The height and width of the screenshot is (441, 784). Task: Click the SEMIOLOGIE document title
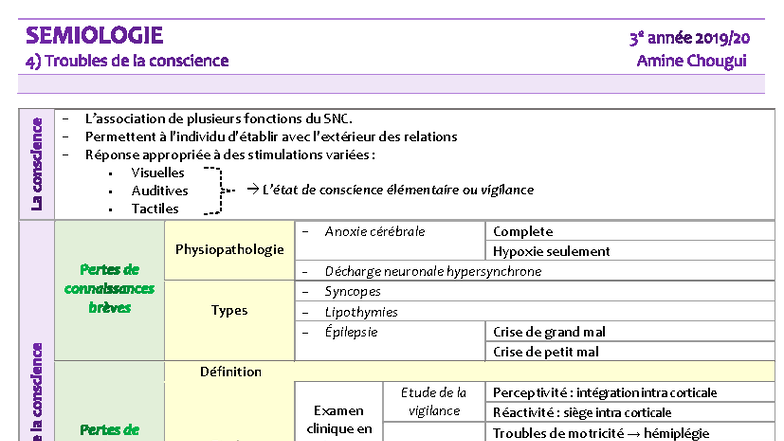click(93, 35)
